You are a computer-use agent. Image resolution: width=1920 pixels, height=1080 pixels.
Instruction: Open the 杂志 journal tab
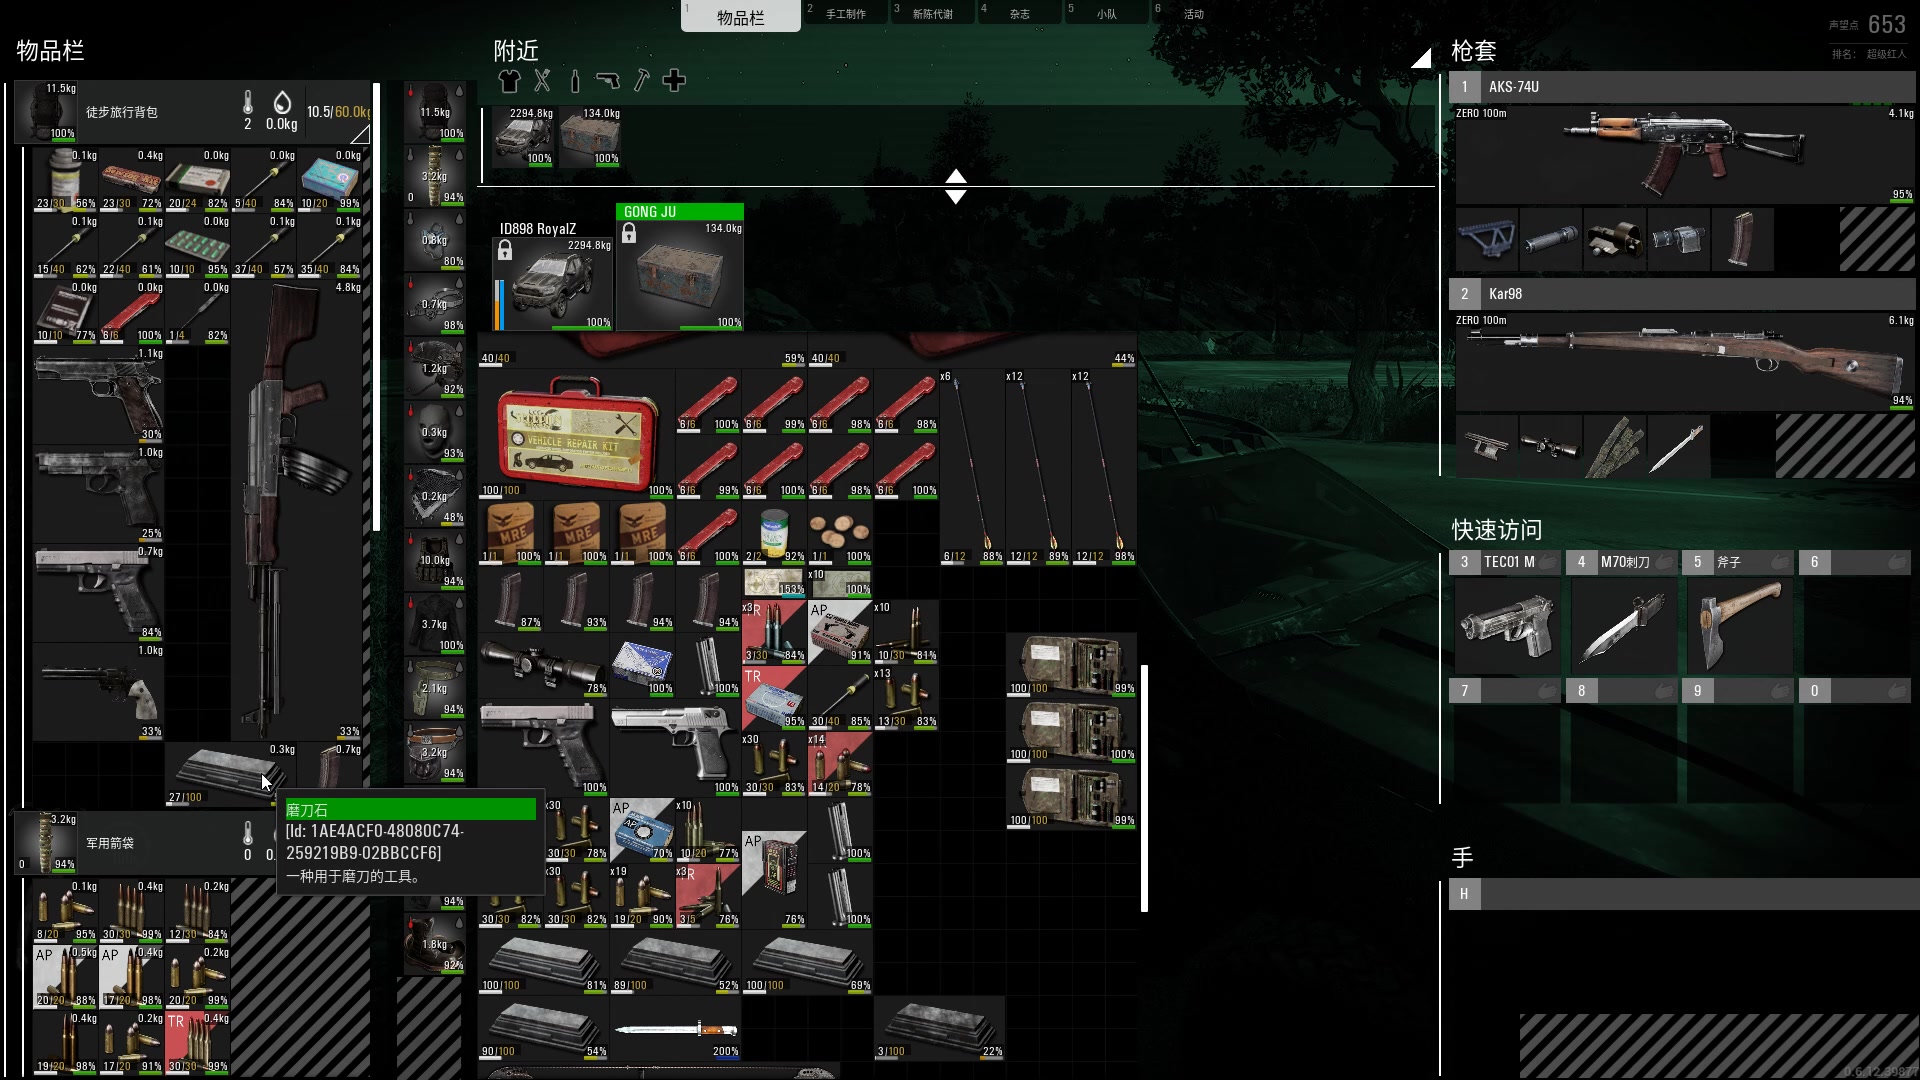tap(1020, 14)
